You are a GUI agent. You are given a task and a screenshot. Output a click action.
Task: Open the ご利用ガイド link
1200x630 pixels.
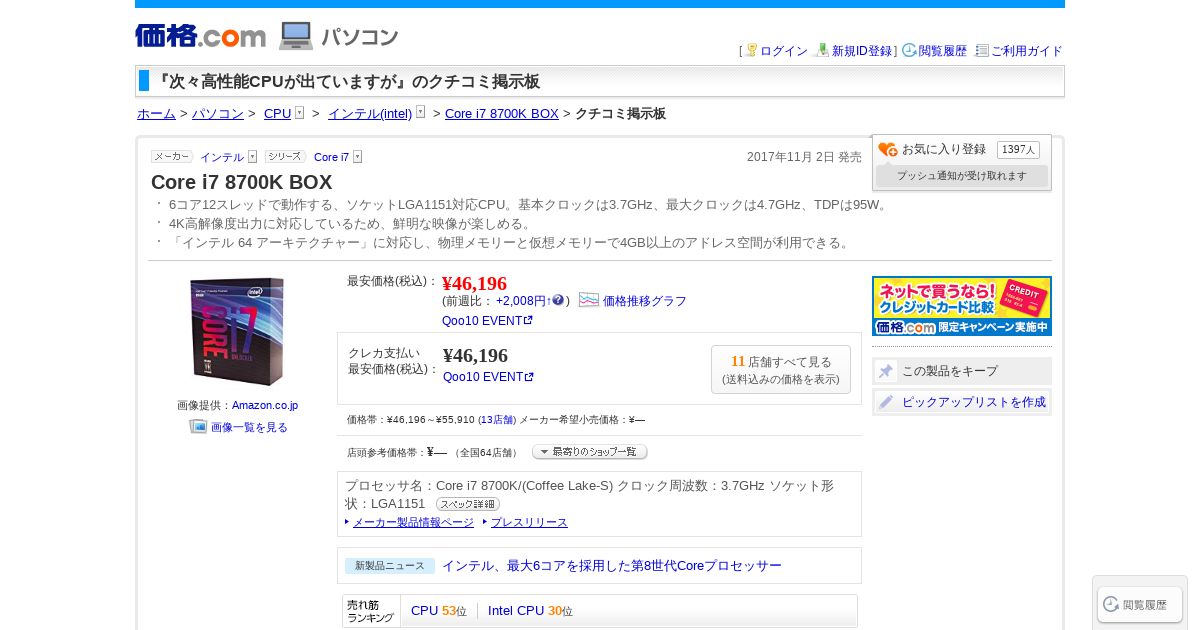click(1027, 51)
